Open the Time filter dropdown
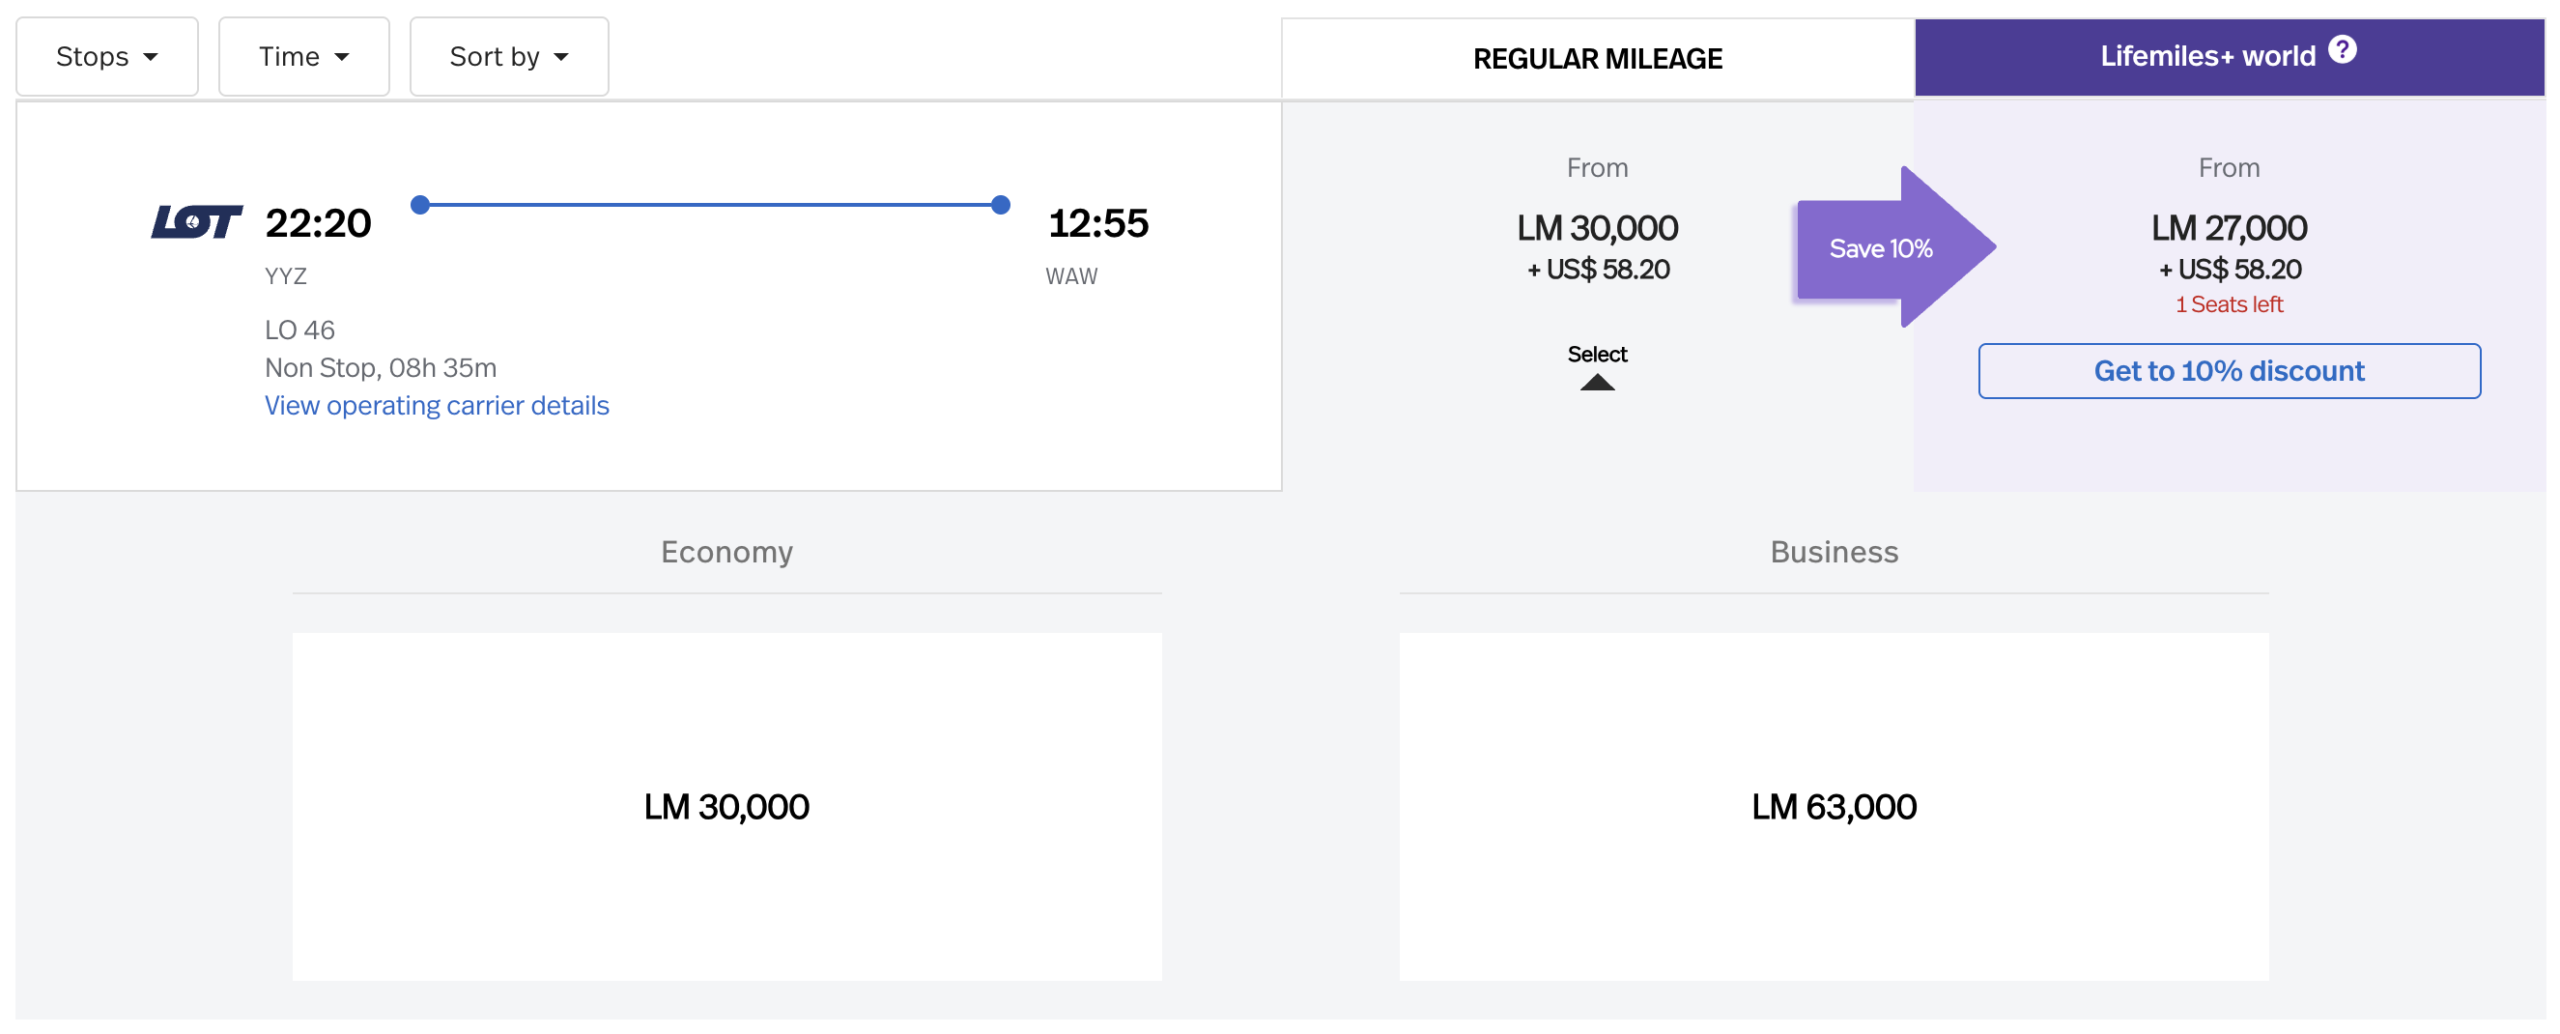Image resolution: width=2560 pixels, height=1034 pixels. [x=303, y=56]
